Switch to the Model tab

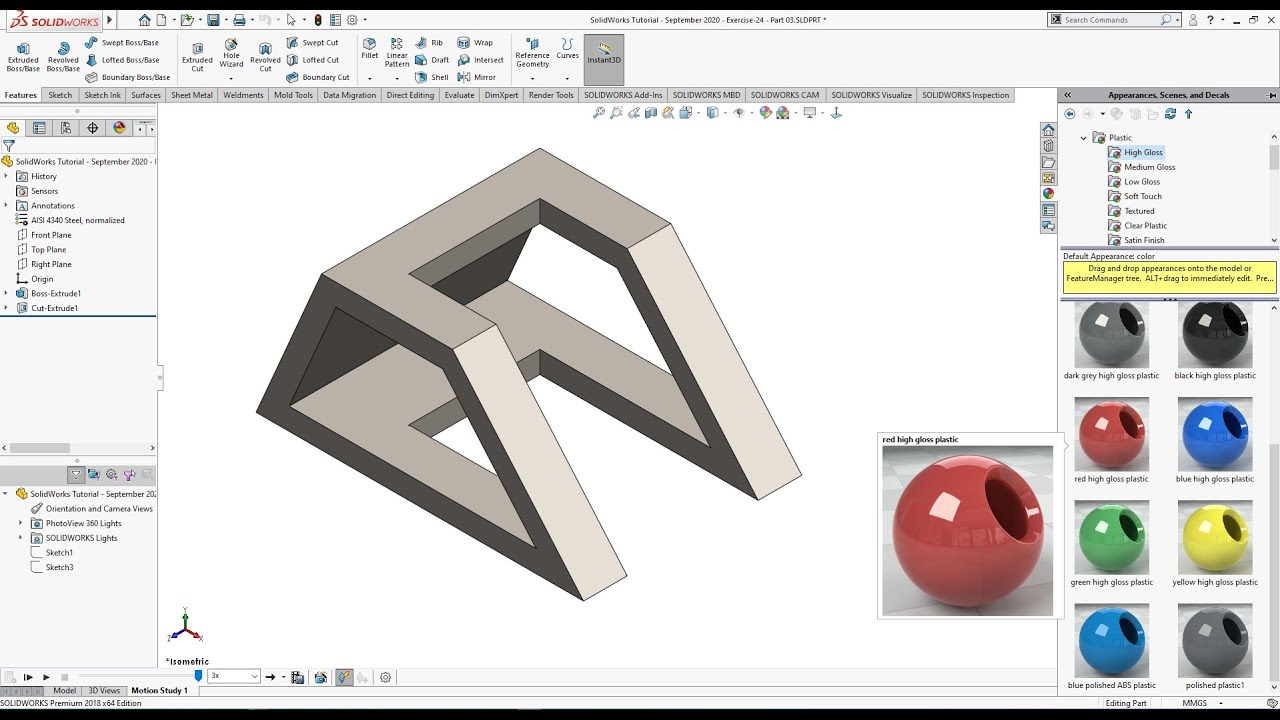[64, 690]
